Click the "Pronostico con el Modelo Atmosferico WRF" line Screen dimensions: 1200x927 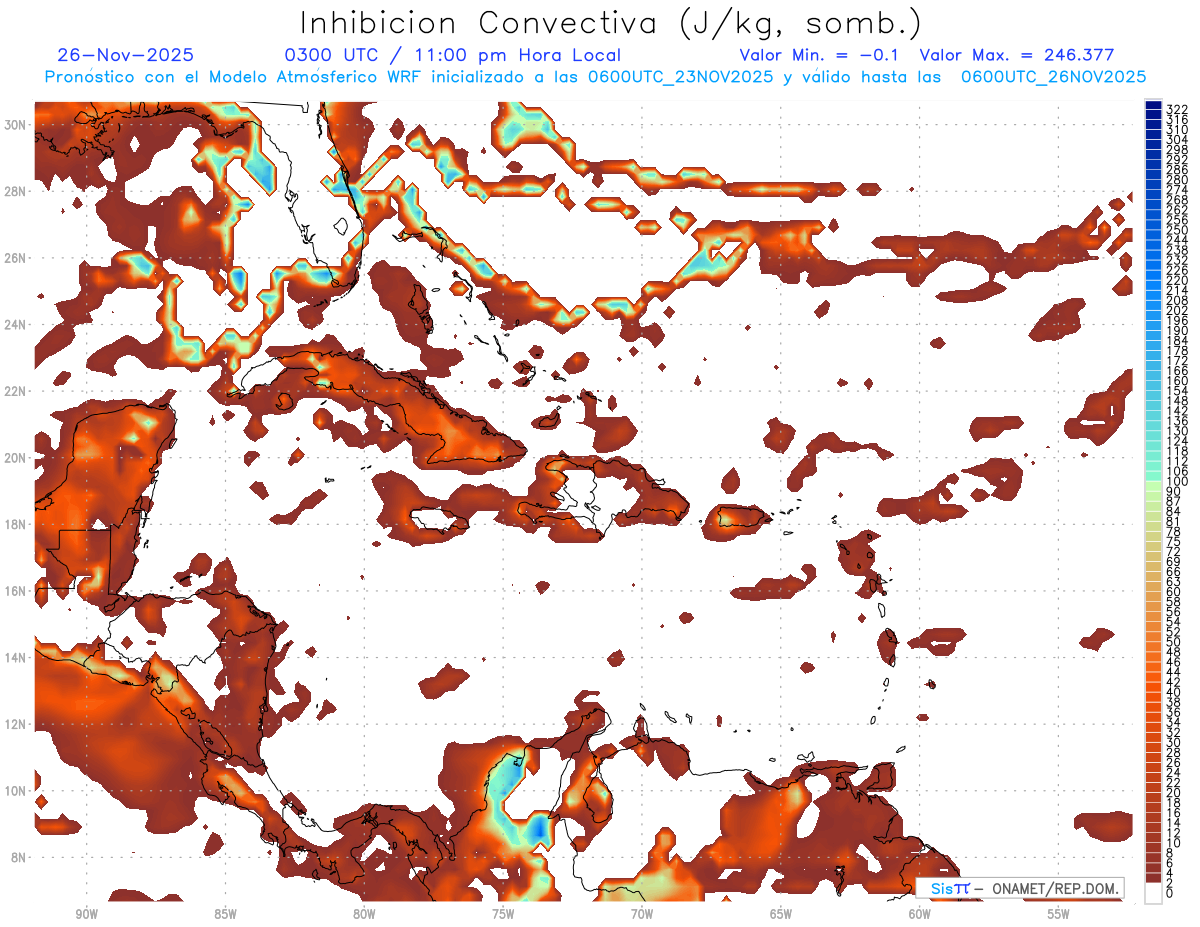pos(596,77)
